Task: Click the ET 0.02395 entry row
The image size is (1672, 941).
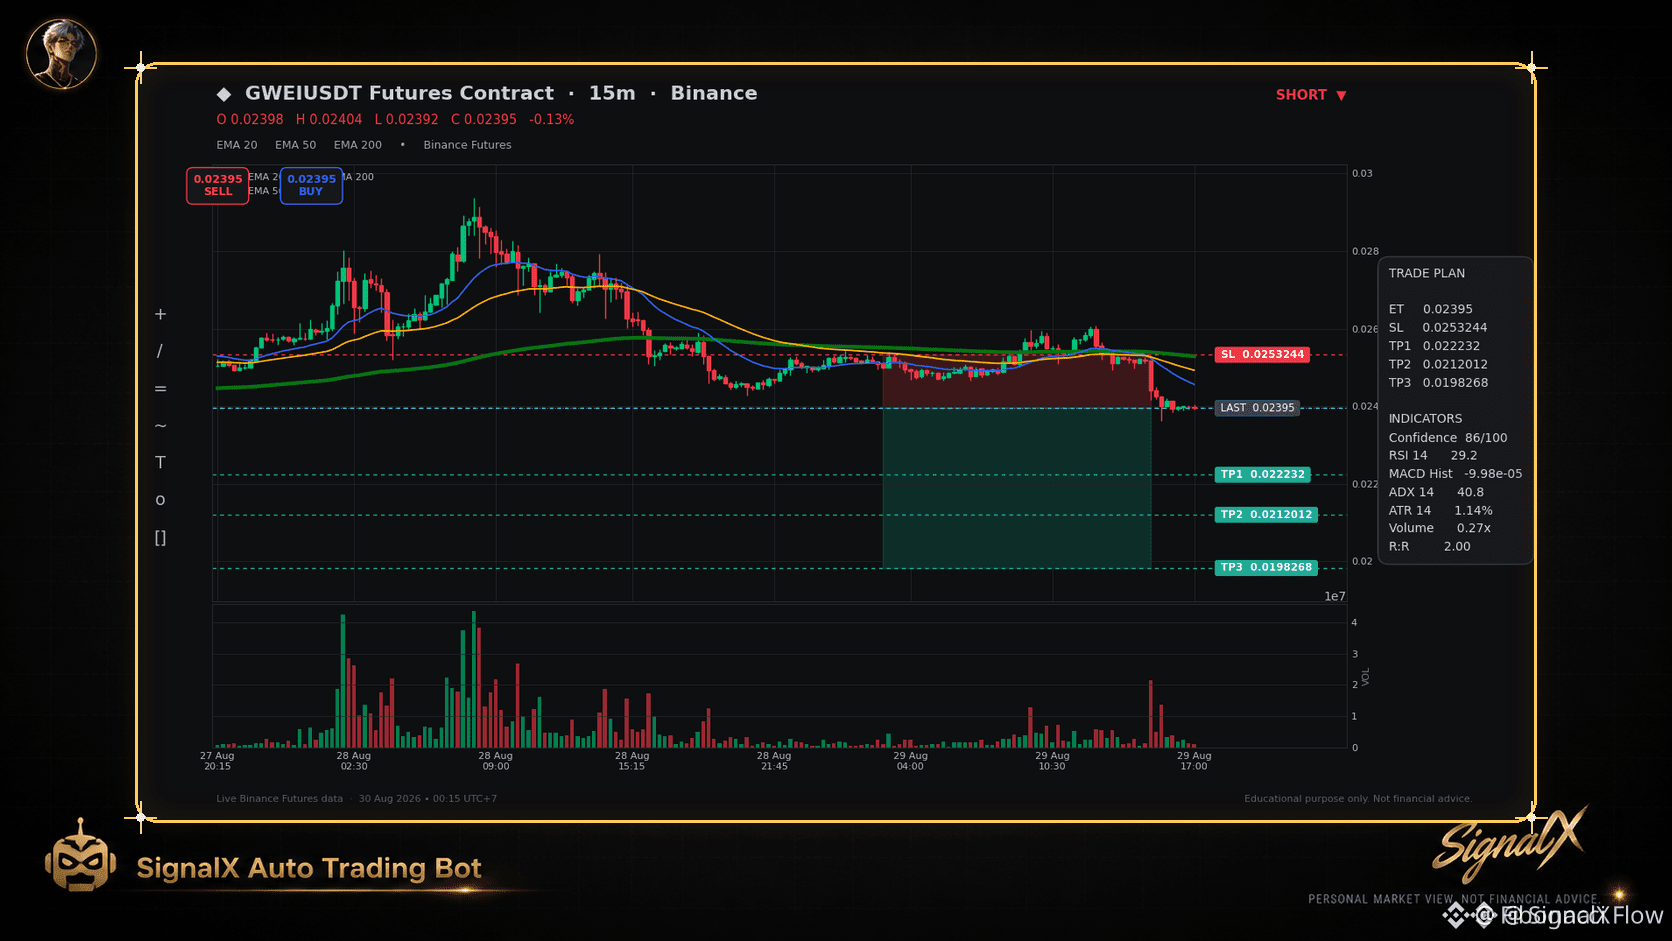Action: [1430, 309]
